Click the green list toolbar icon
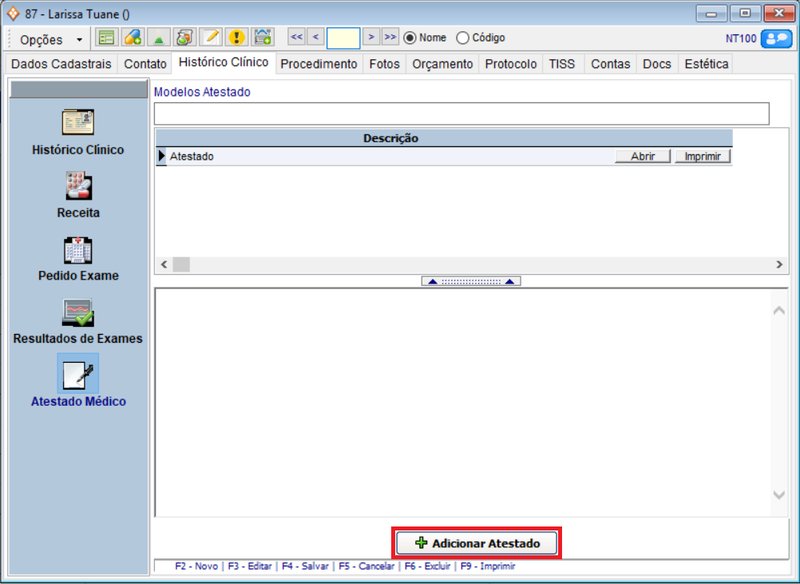This screenshot has width=800, height=584. pyautogui.click(x=106, y=38)
